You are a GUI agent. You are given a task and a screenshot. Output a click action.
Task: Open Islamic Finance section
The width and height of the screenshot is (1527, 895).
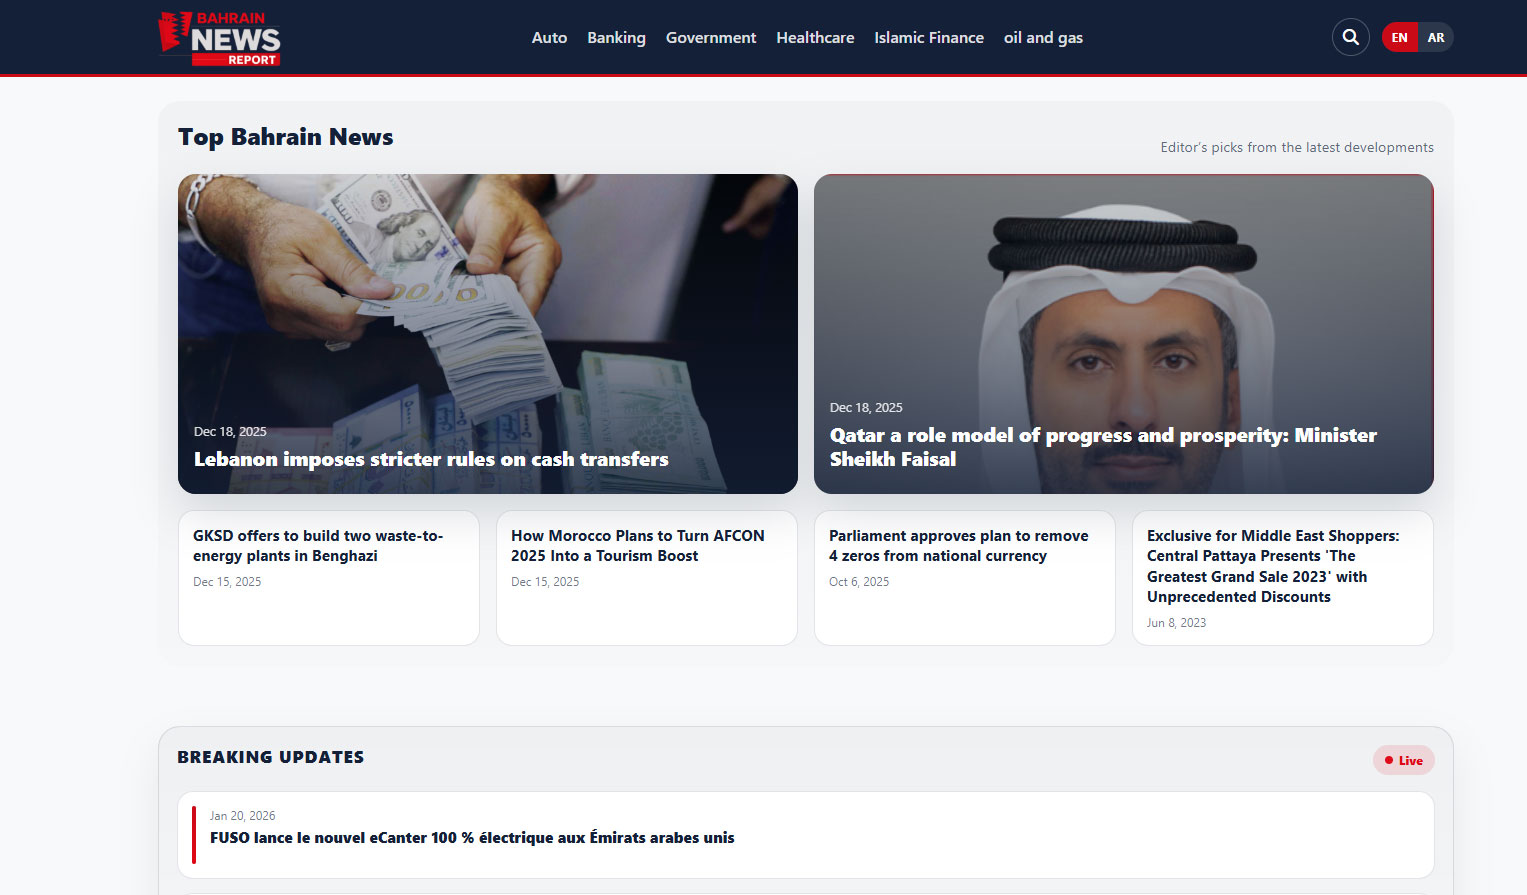pyautogui.click(x=929, y=38)
